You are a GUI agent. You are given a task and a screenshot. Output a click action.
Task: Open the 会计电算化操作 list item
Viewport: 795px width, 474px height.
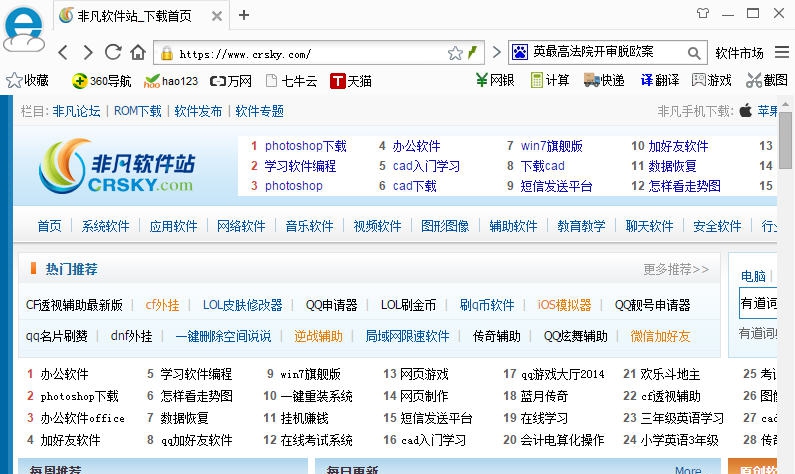[562, 440]
